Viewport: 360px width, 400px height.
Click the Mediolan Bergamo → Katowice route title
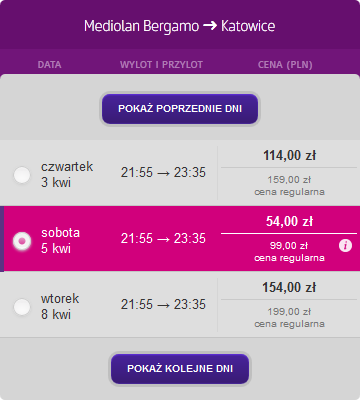click(180, 26)
